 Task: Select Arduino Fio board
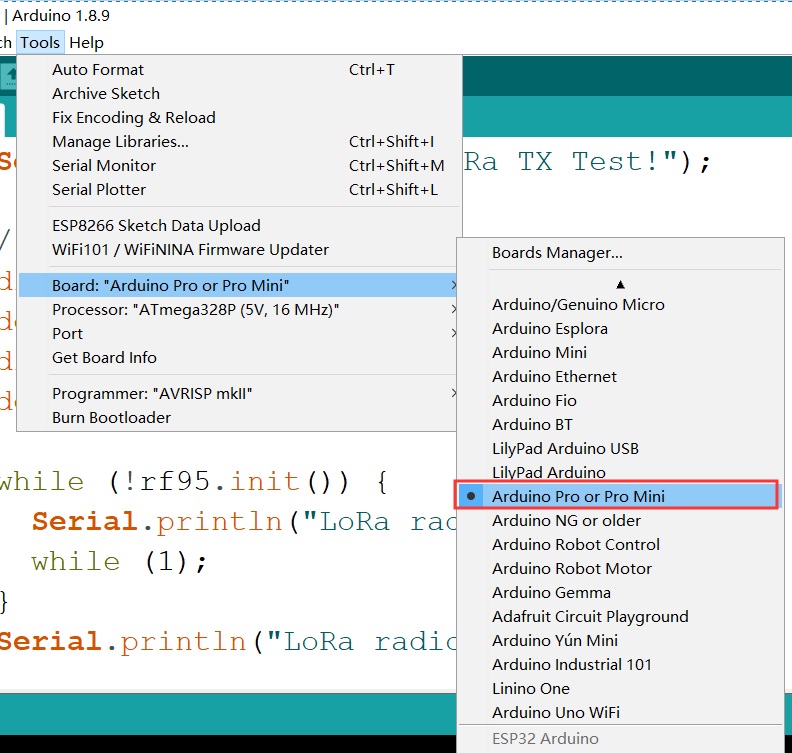point(620,400)
